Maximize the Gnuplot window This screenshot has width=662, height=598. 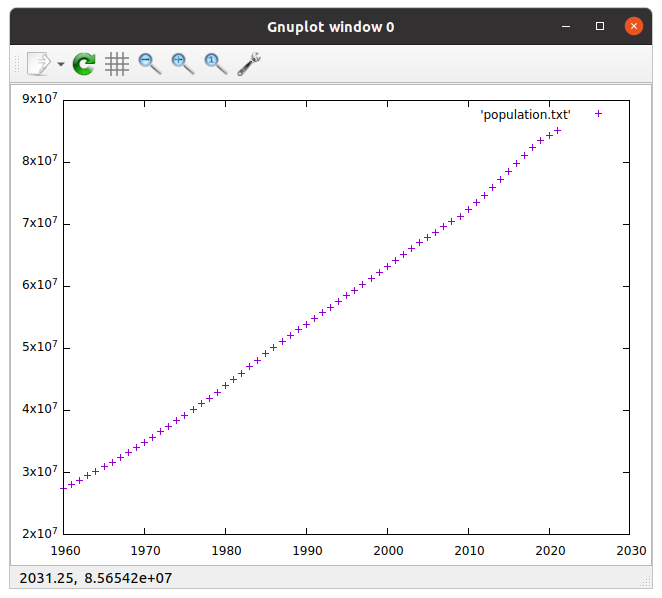click(x=600, y=26)
